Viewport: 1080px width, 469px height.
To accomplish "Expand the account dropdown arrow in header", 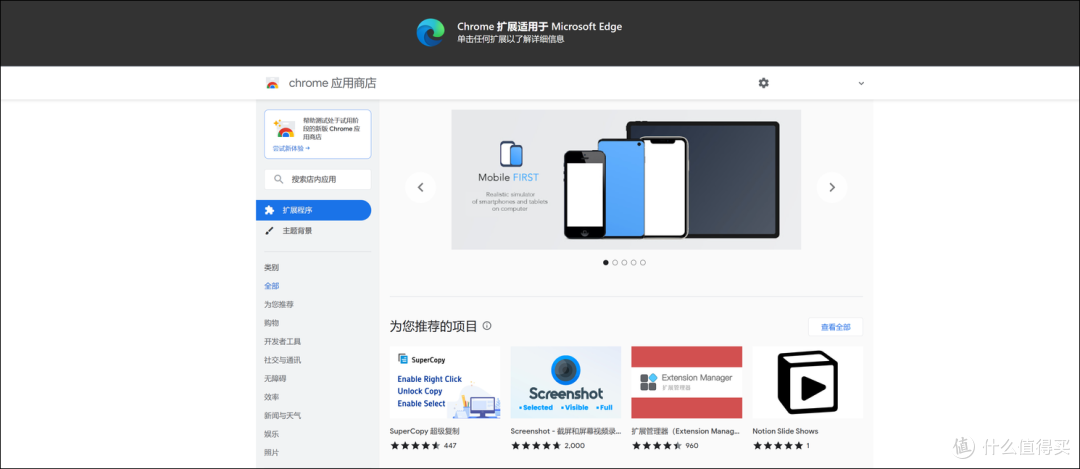I will pyautogui.click(x=861, y=83).
